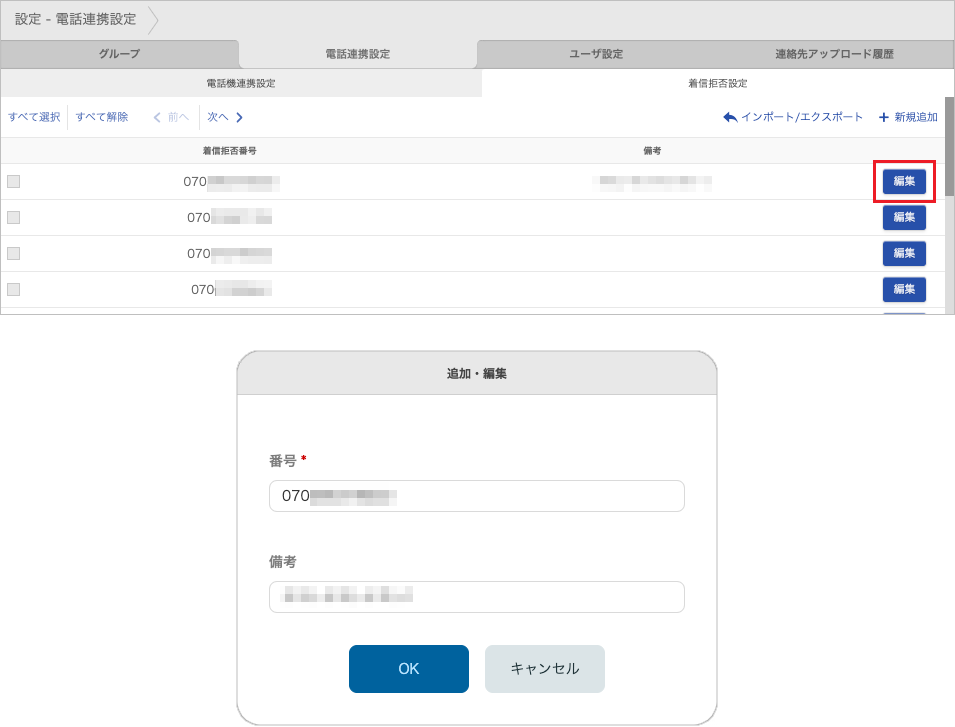Click the キャンセル button
This screenshot has height=727, width=955.
pos(544,669)
